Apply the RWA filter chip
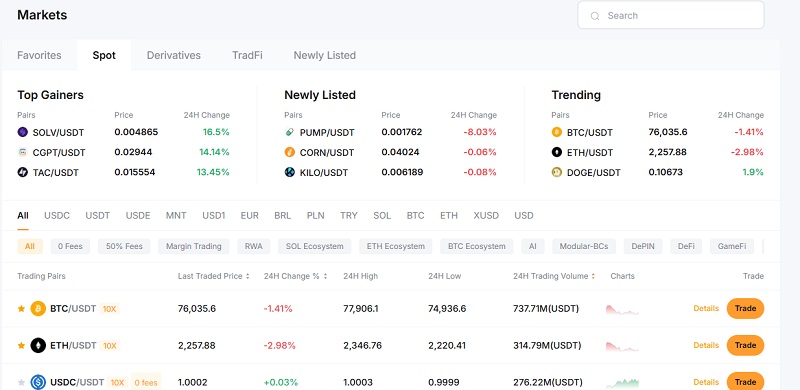Viewport: 800px width, 390px height. pos(254,246)
